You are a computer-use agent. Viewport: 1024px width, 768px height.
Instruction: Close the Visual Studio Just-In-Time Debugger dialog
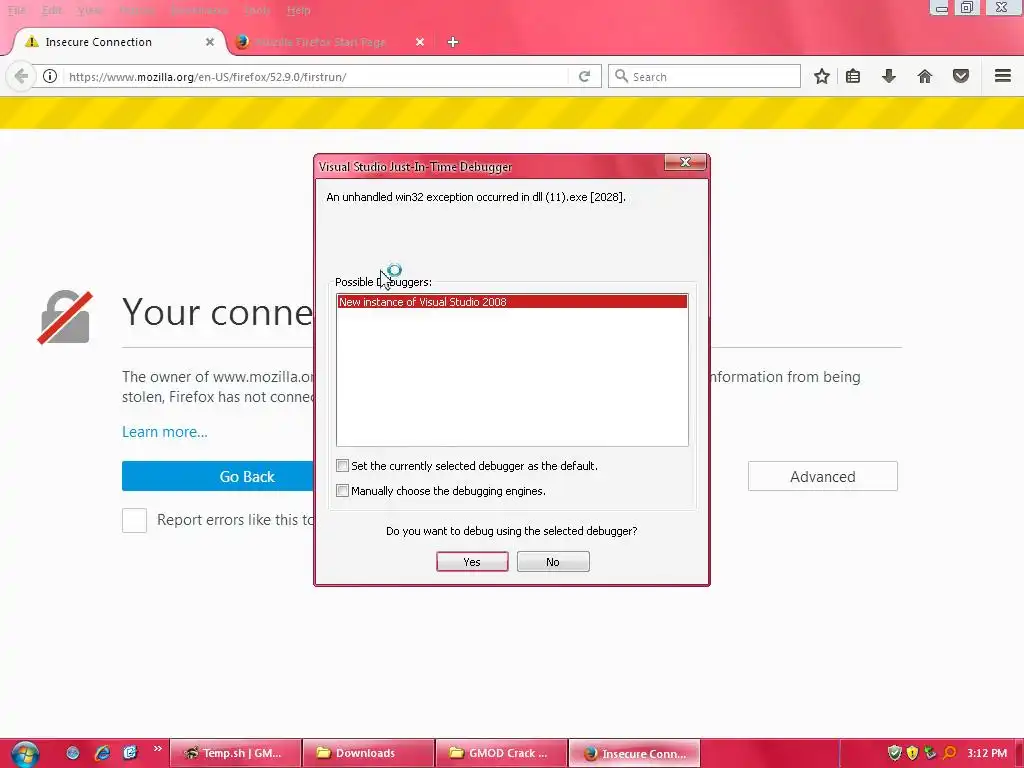tap(685, 162)
